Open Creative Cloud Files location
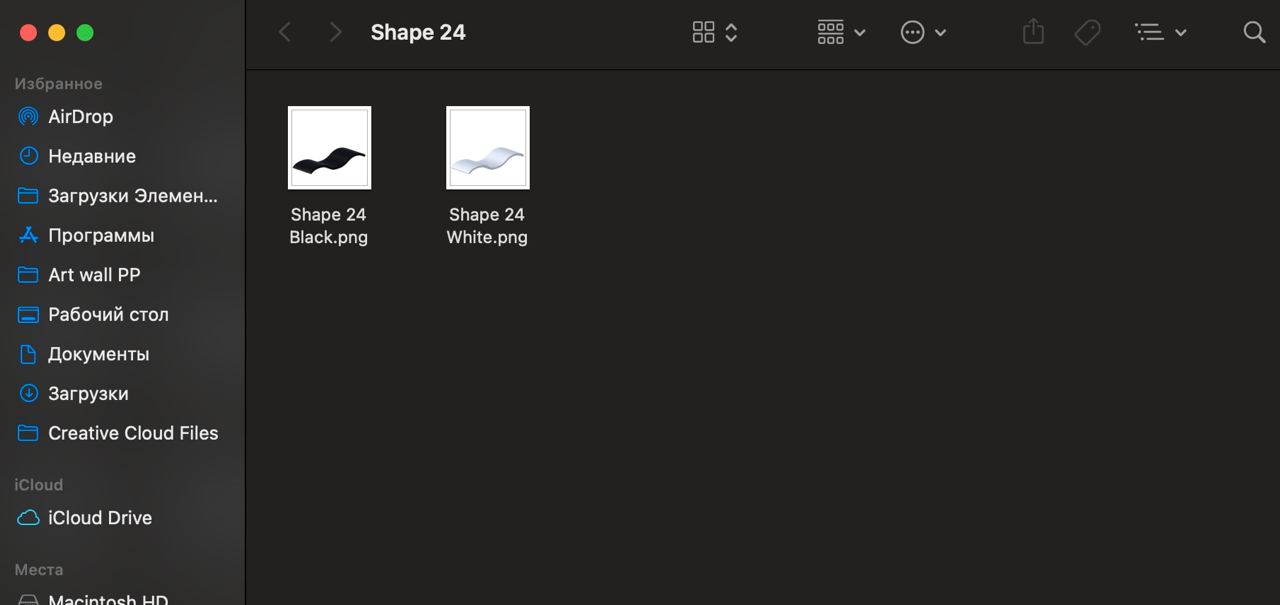1280x605 pixels. pyautogui.click(x=133, y=433)
